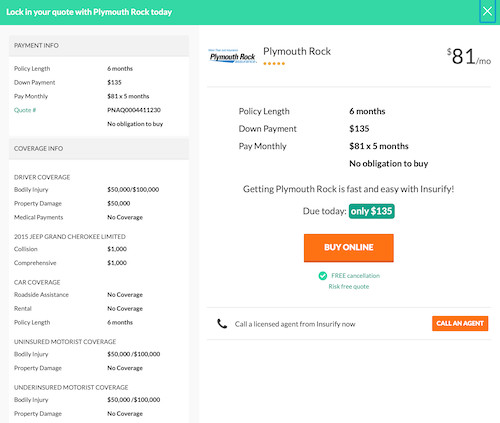Click the green checkmark icon beside FREE cancellation
The width and height of the screenshot is (500, 423).
(322, 276)
